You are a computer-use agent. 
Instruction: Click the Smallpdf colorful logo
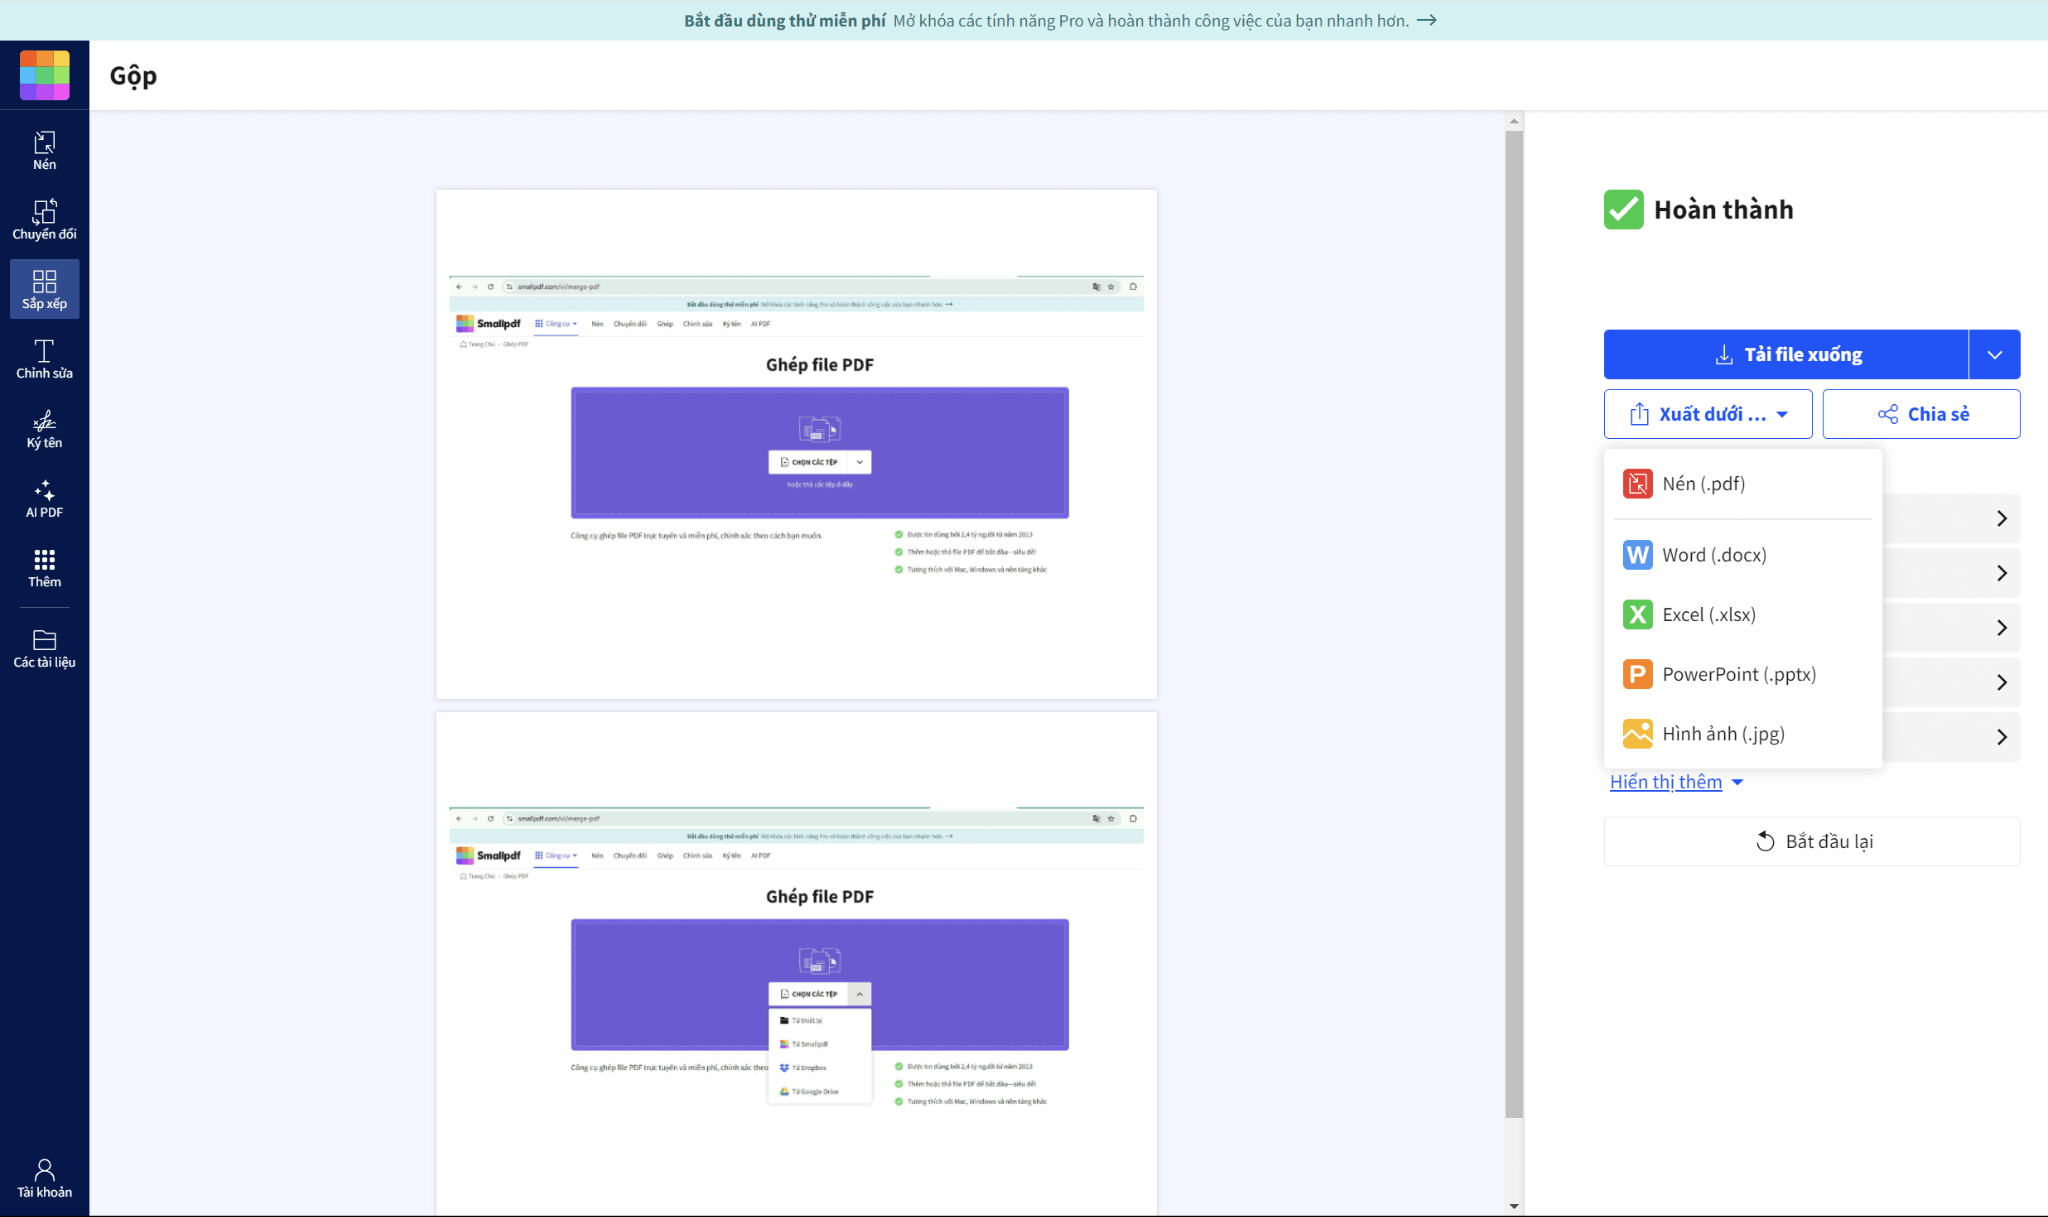click(44, 75)
